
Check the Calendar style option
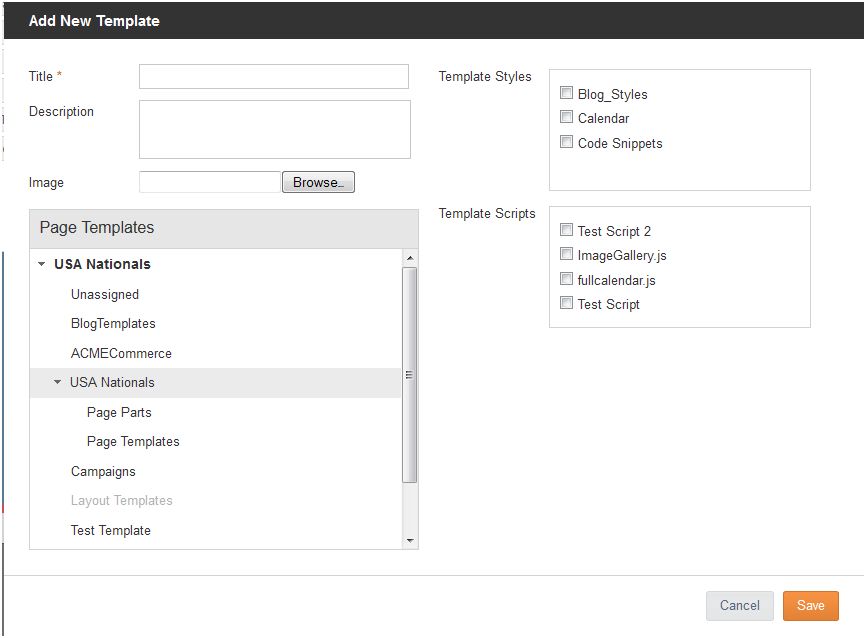point(567,117)
